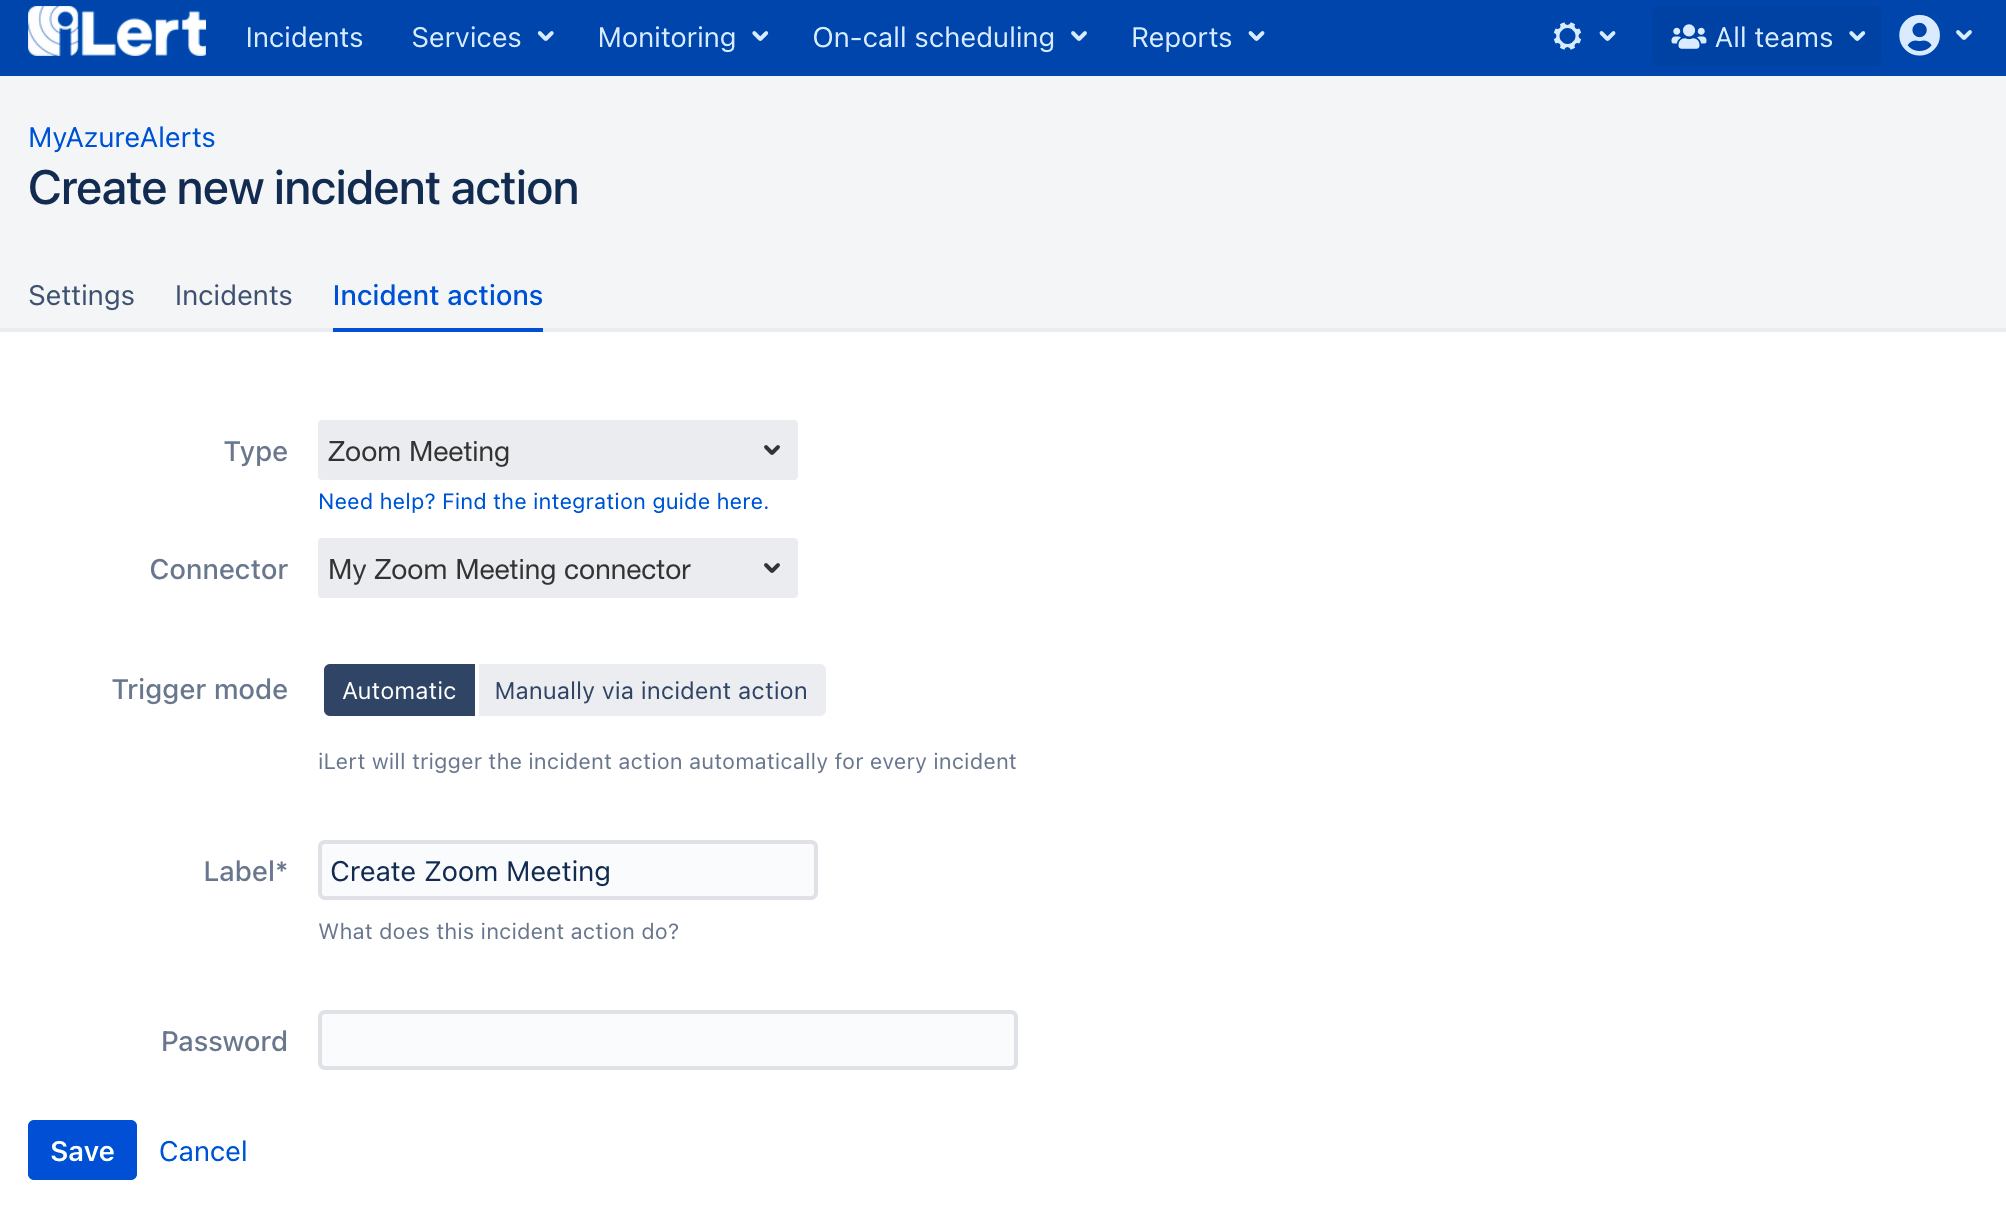
Task: Open the Reports menu
Action: (x=1197, y=38)
